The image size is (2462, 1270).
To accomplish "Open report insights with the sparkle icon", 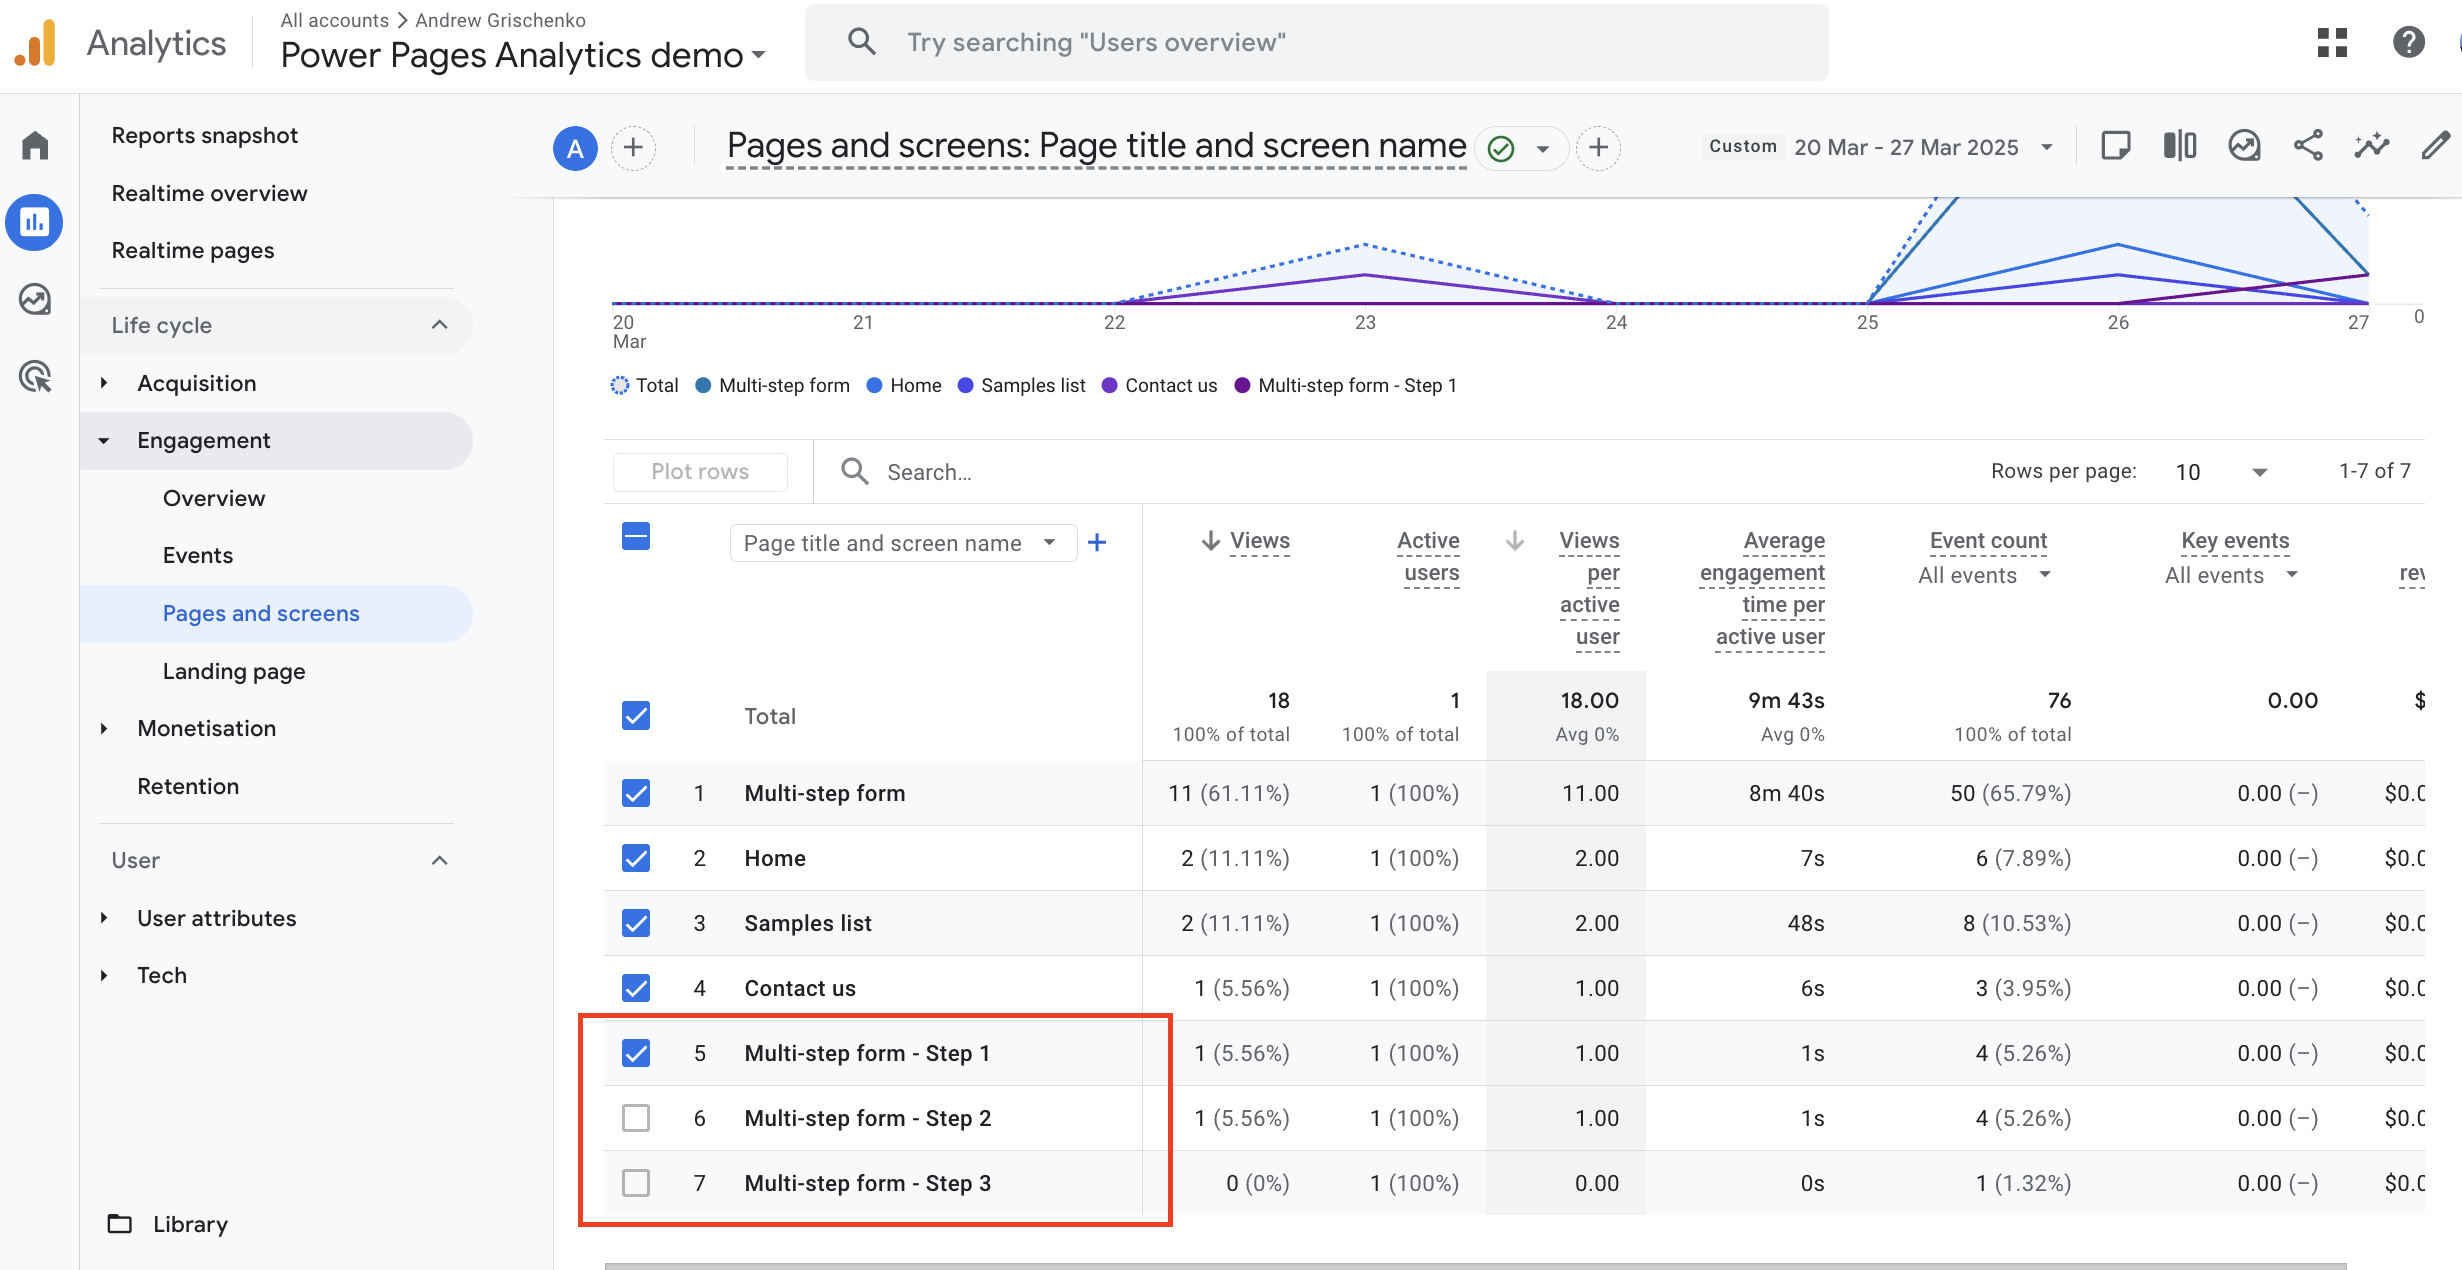I will click(2371, 146).
